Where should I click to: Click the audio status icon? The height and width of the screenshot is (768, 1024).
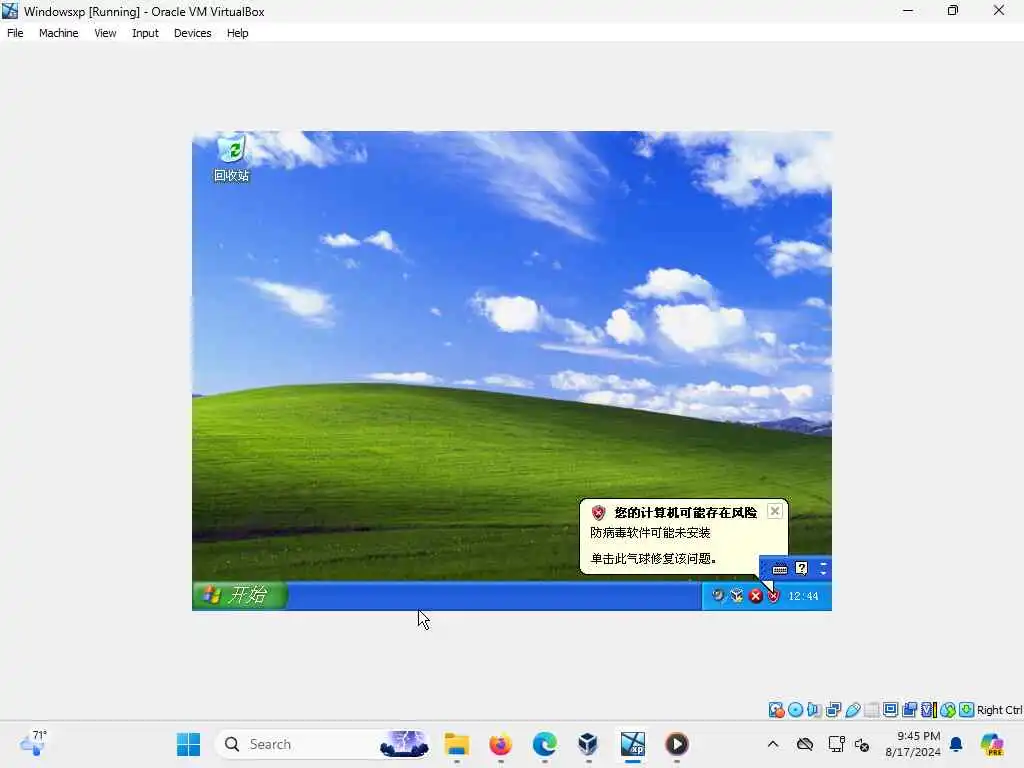[814, 710]
